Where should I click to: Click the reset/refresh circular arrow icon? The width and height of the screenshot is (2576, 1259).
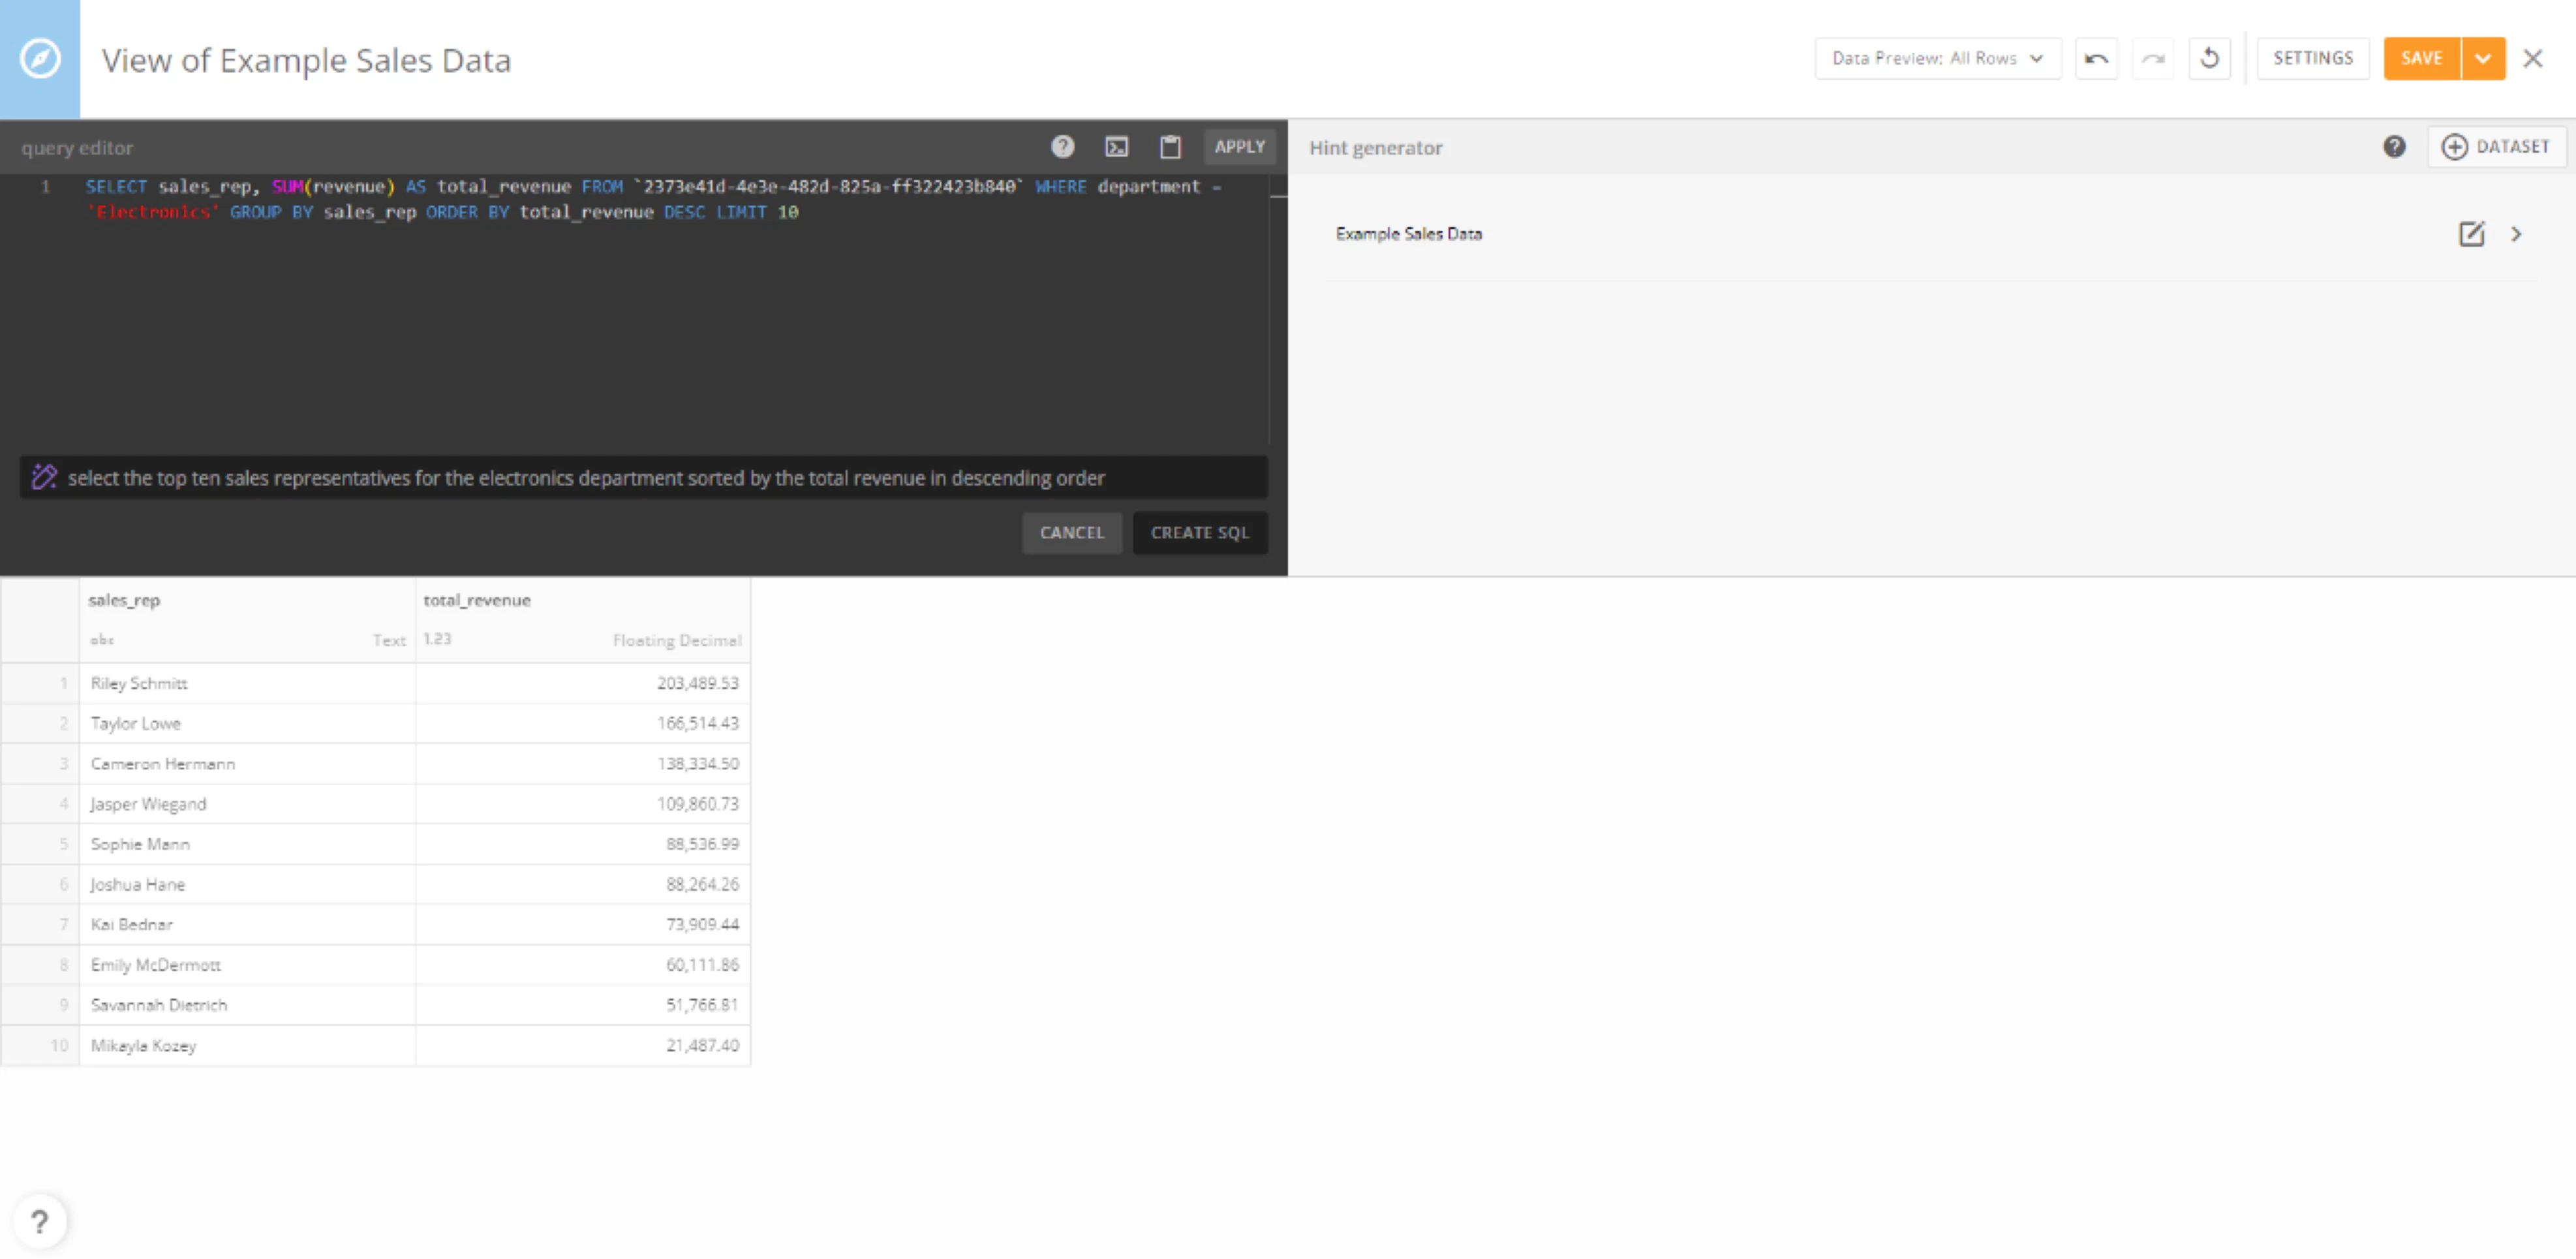2209,58
